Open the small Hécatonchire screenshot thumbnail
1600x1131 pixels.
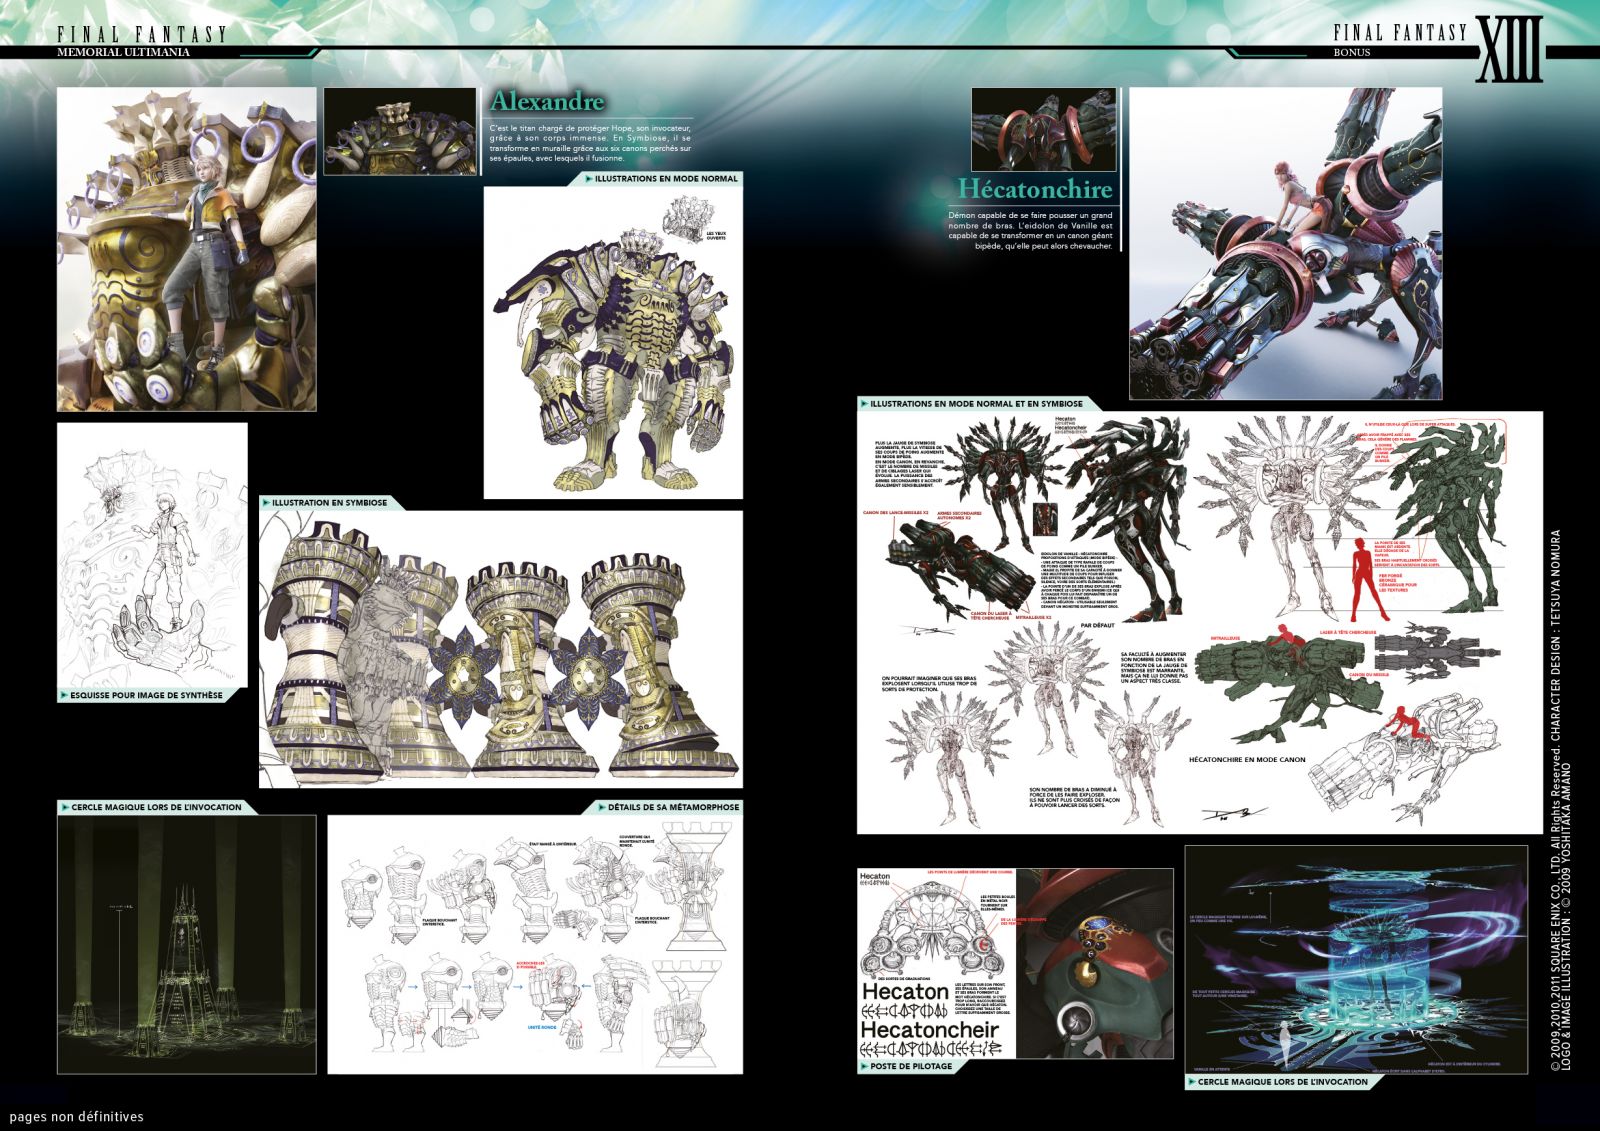1043,129
